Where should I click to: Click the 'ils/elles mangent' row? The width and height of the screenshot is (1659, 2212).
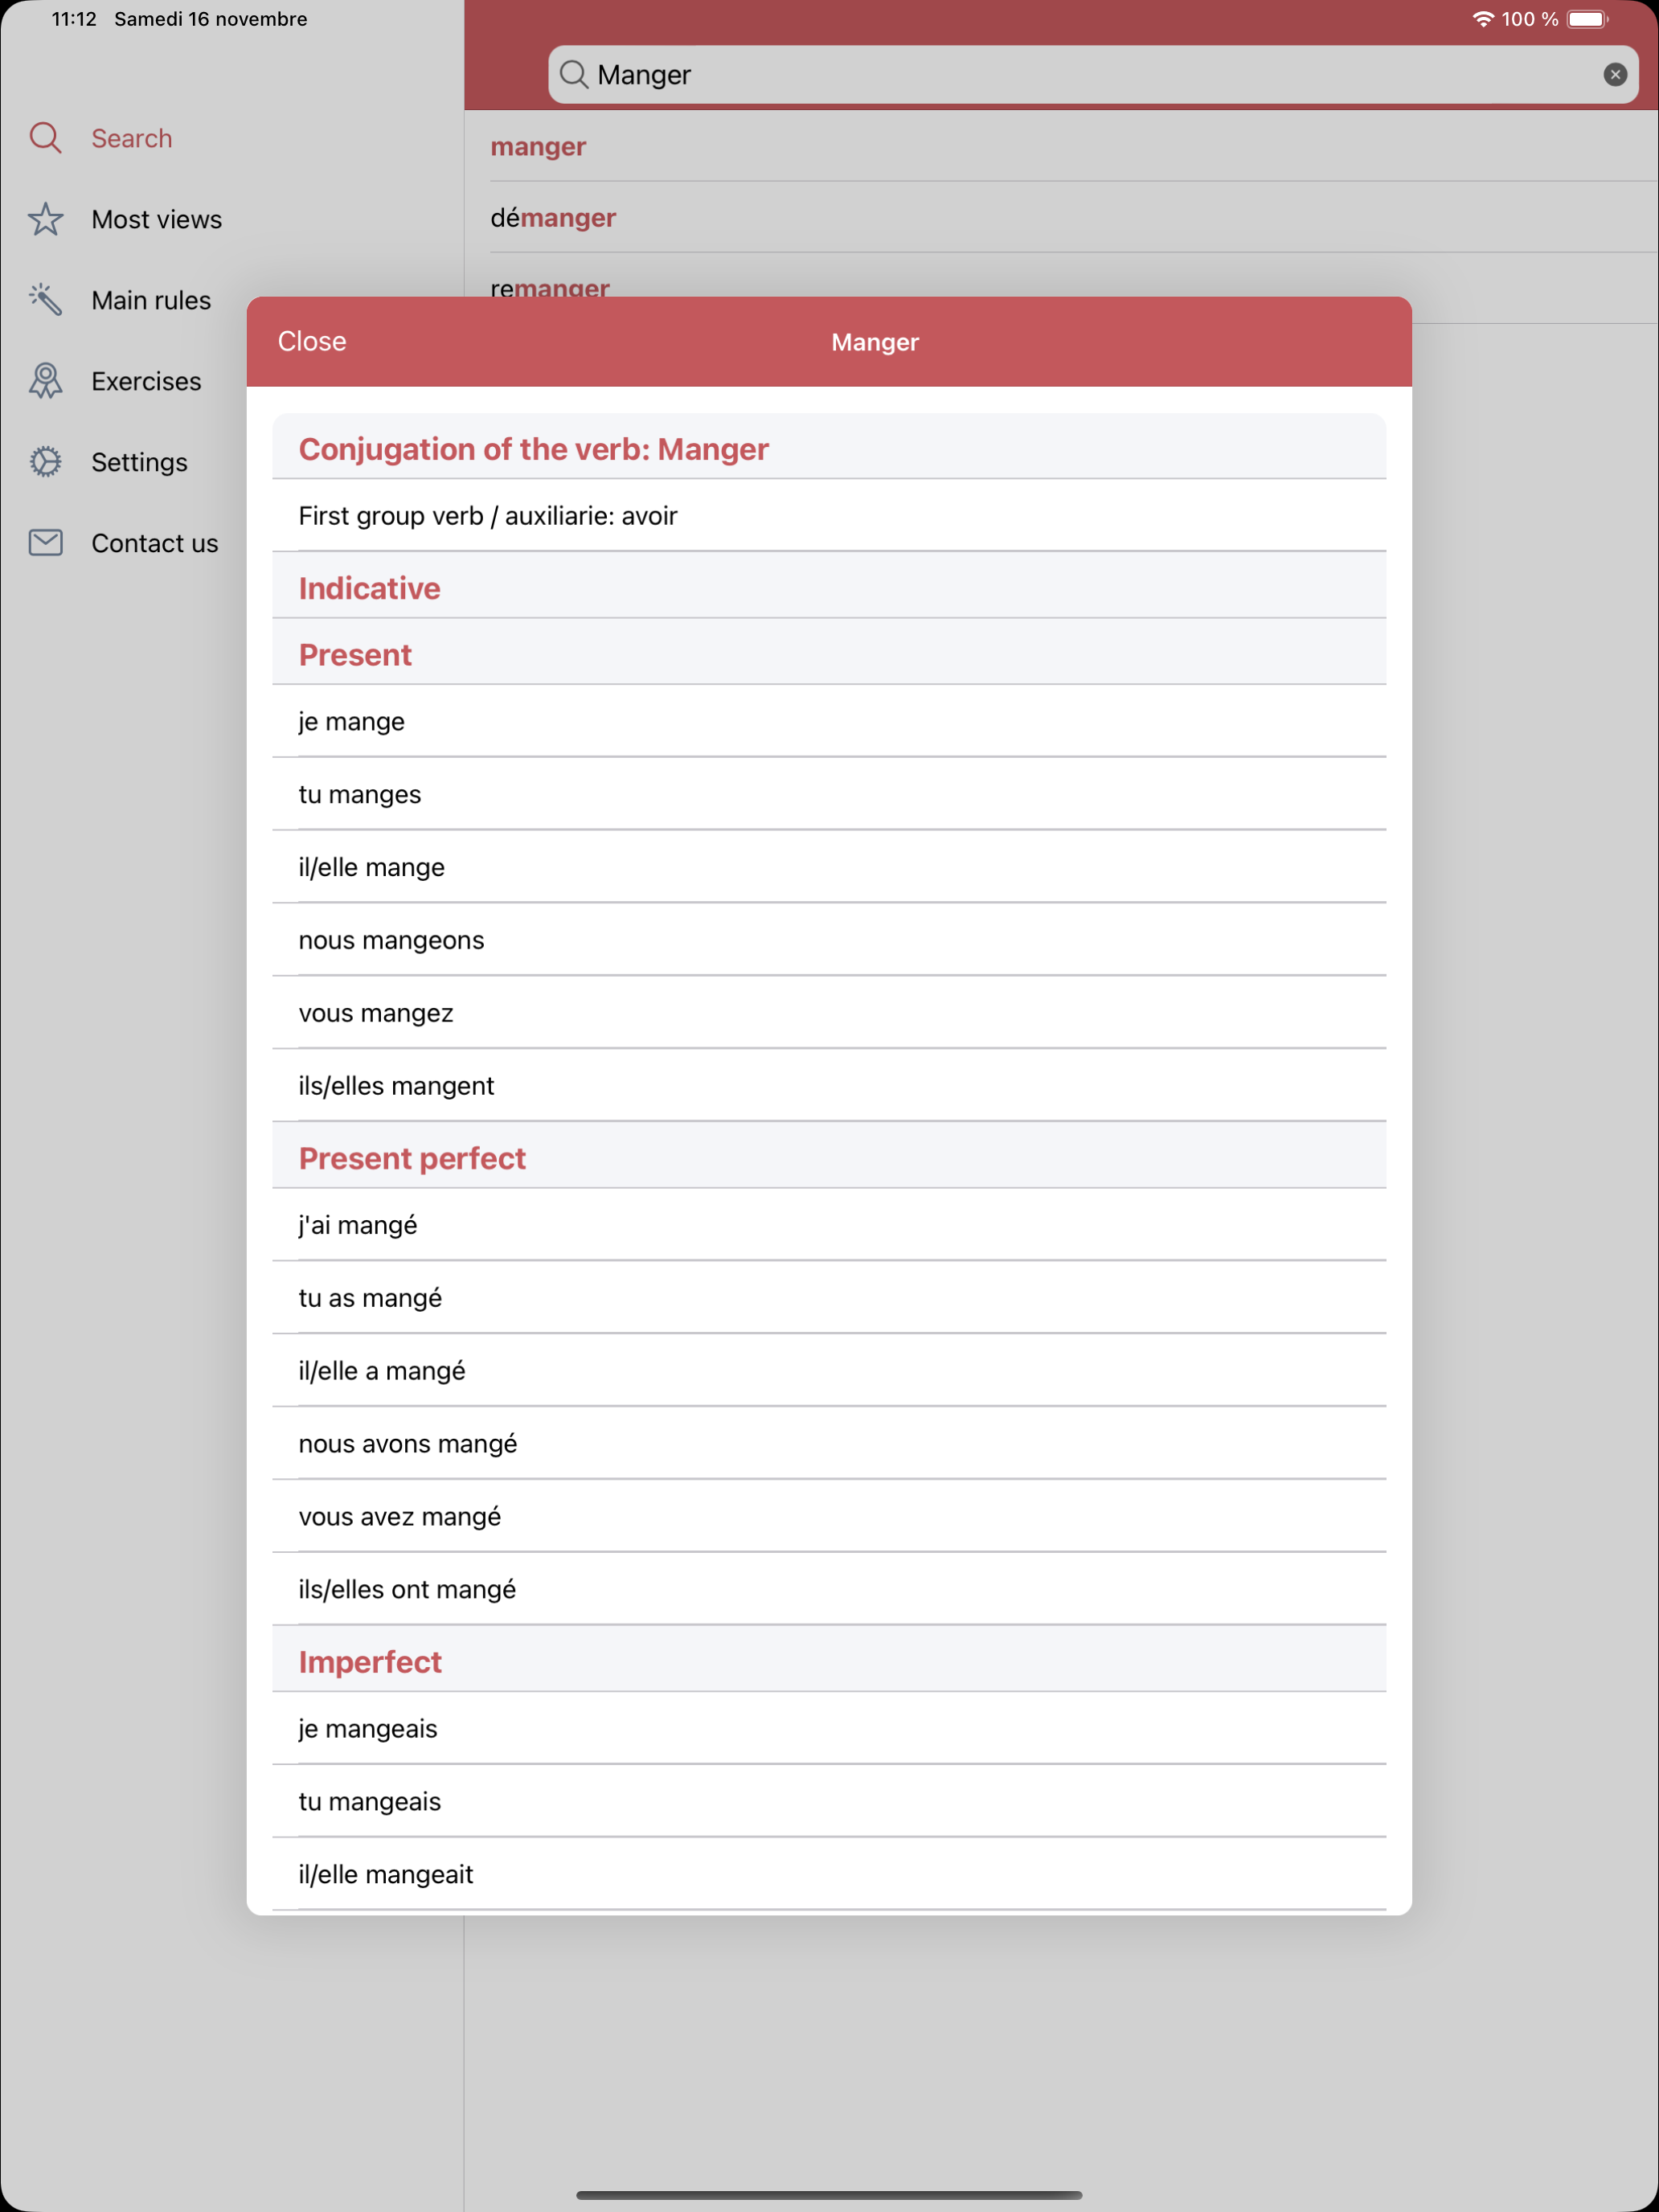point(829,1086)
